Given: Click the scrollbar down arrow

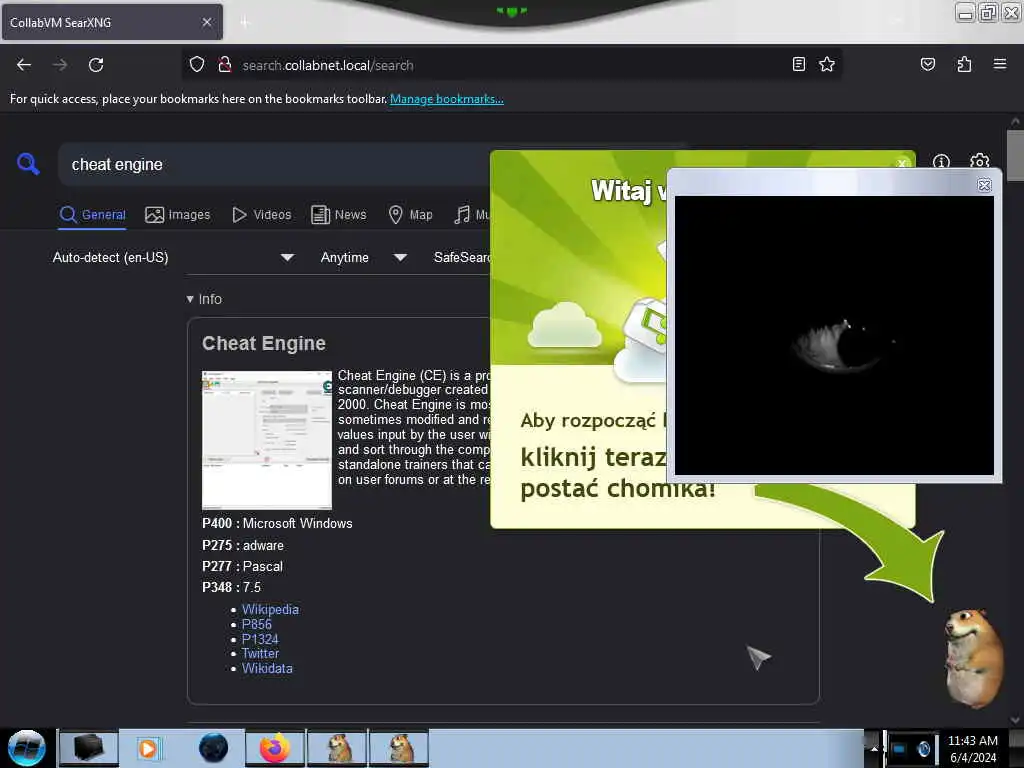Looking at the screenshot, I should coord(1015,720).
